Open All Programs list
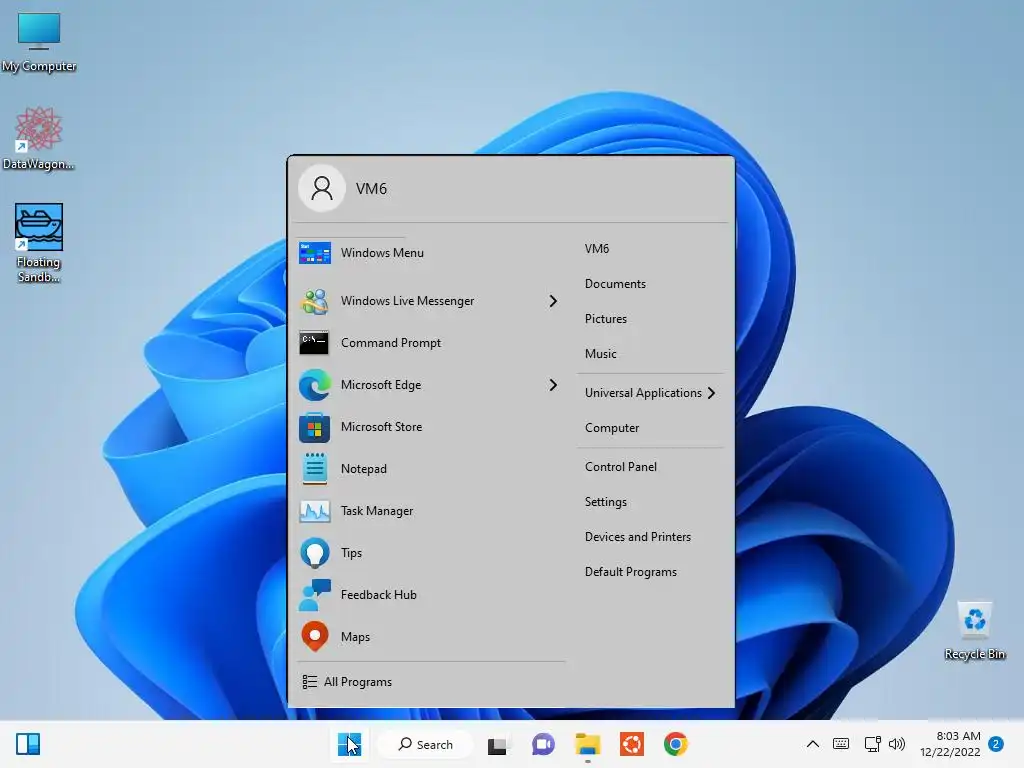The height and width of the screenshot is (768, 1024). 347,682
